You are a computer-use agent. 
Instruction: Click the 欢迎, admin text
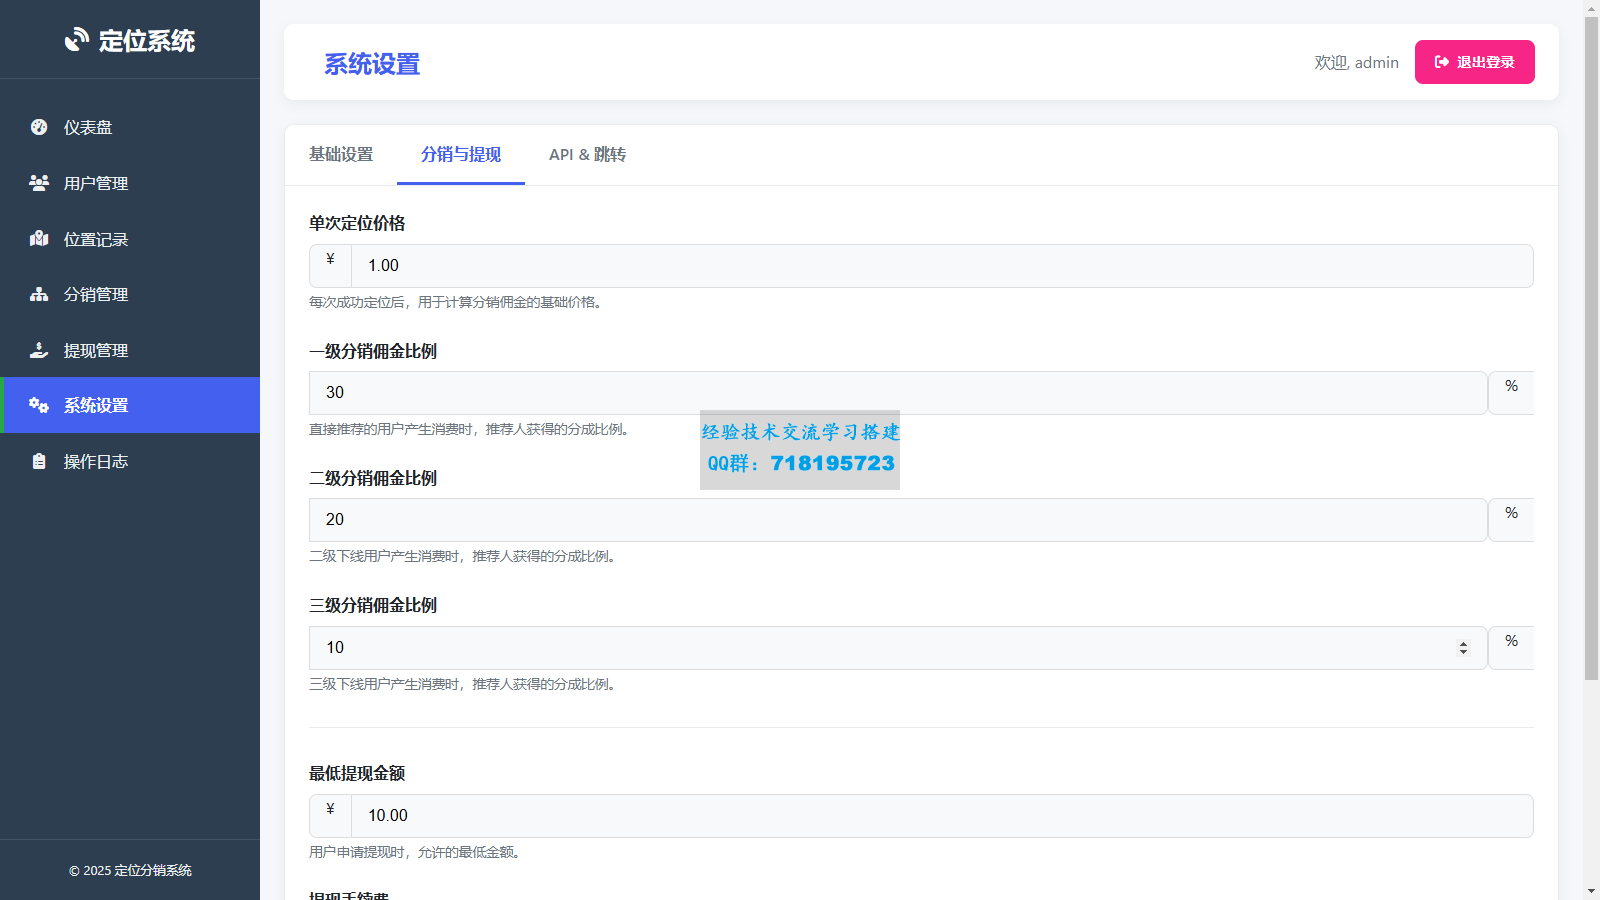click(1356, 62)
